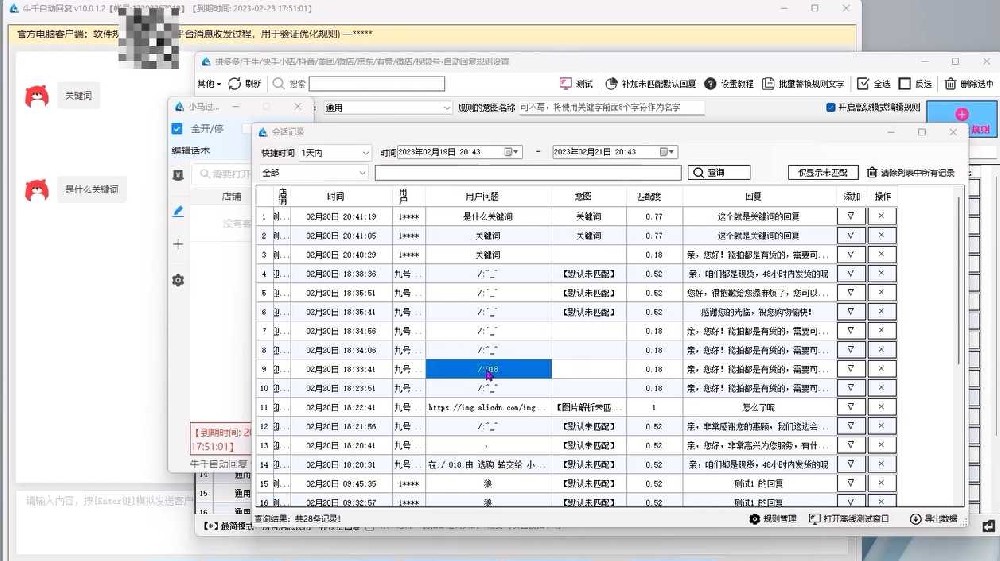This screenshot has width=1000, height=561.
Task: Click the 刷新 refresh icon
Action: click(x=235, y=84)
